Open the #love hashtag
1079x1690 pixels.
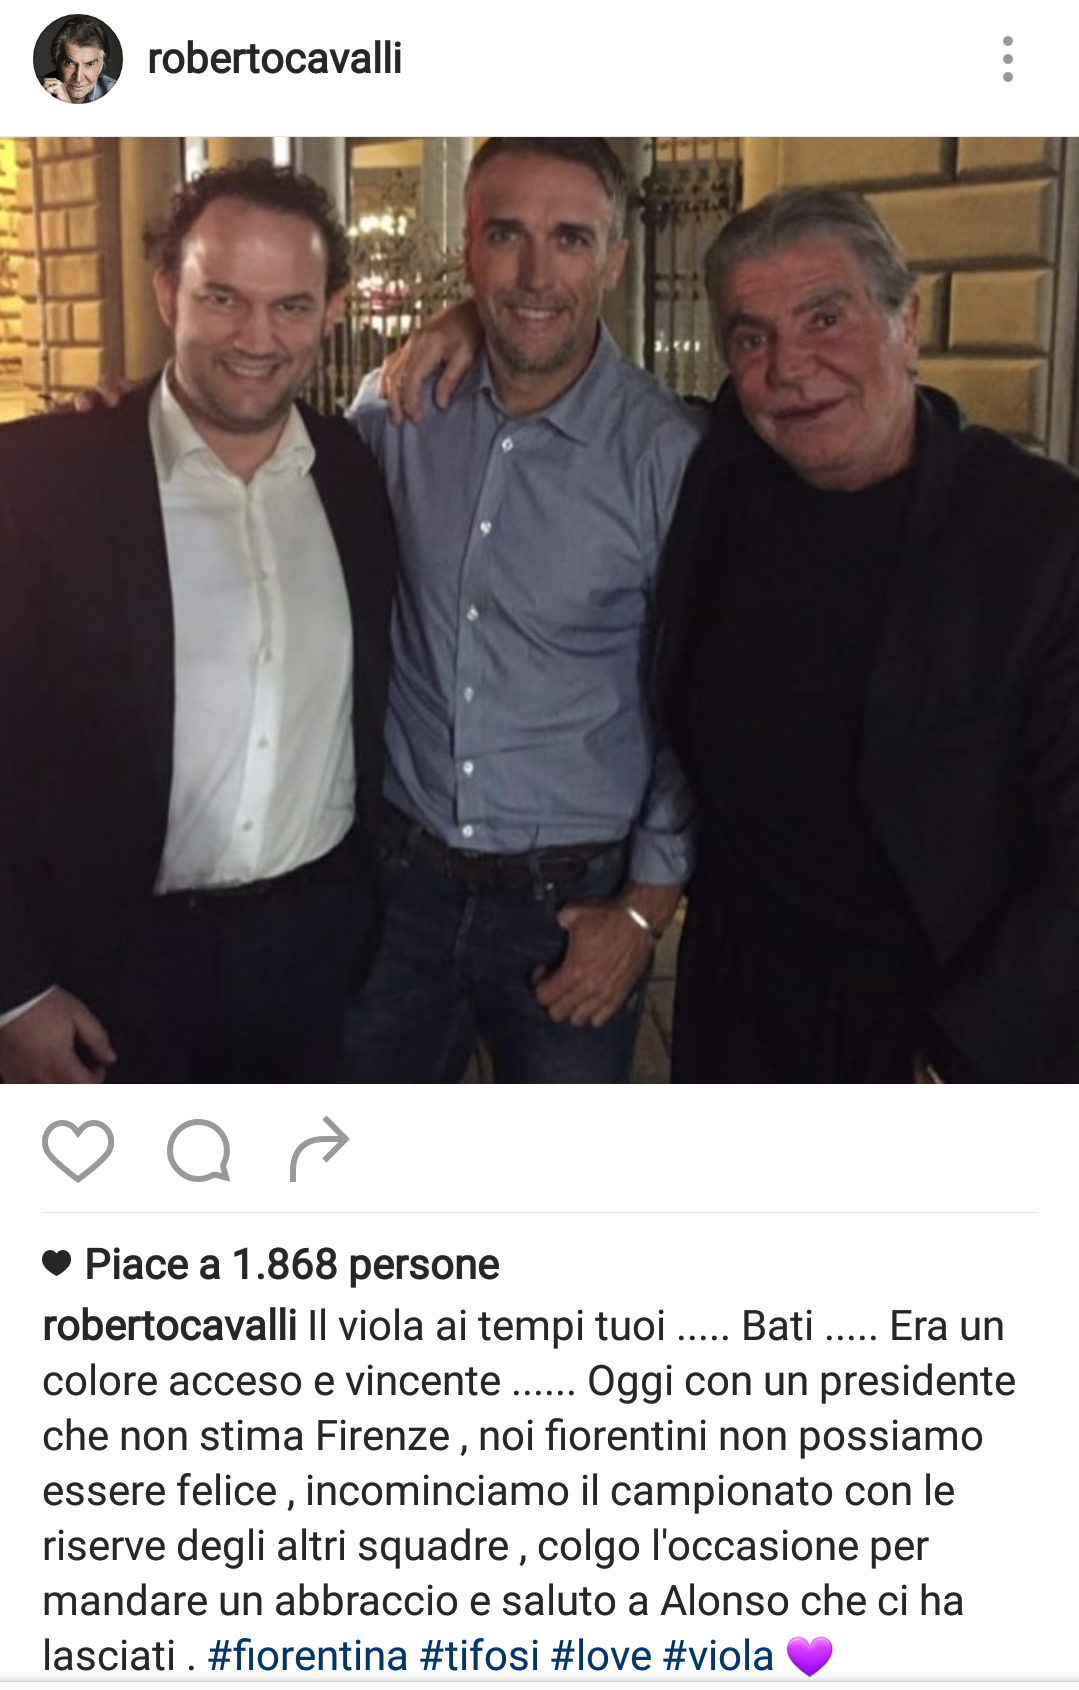[601, 1656]
